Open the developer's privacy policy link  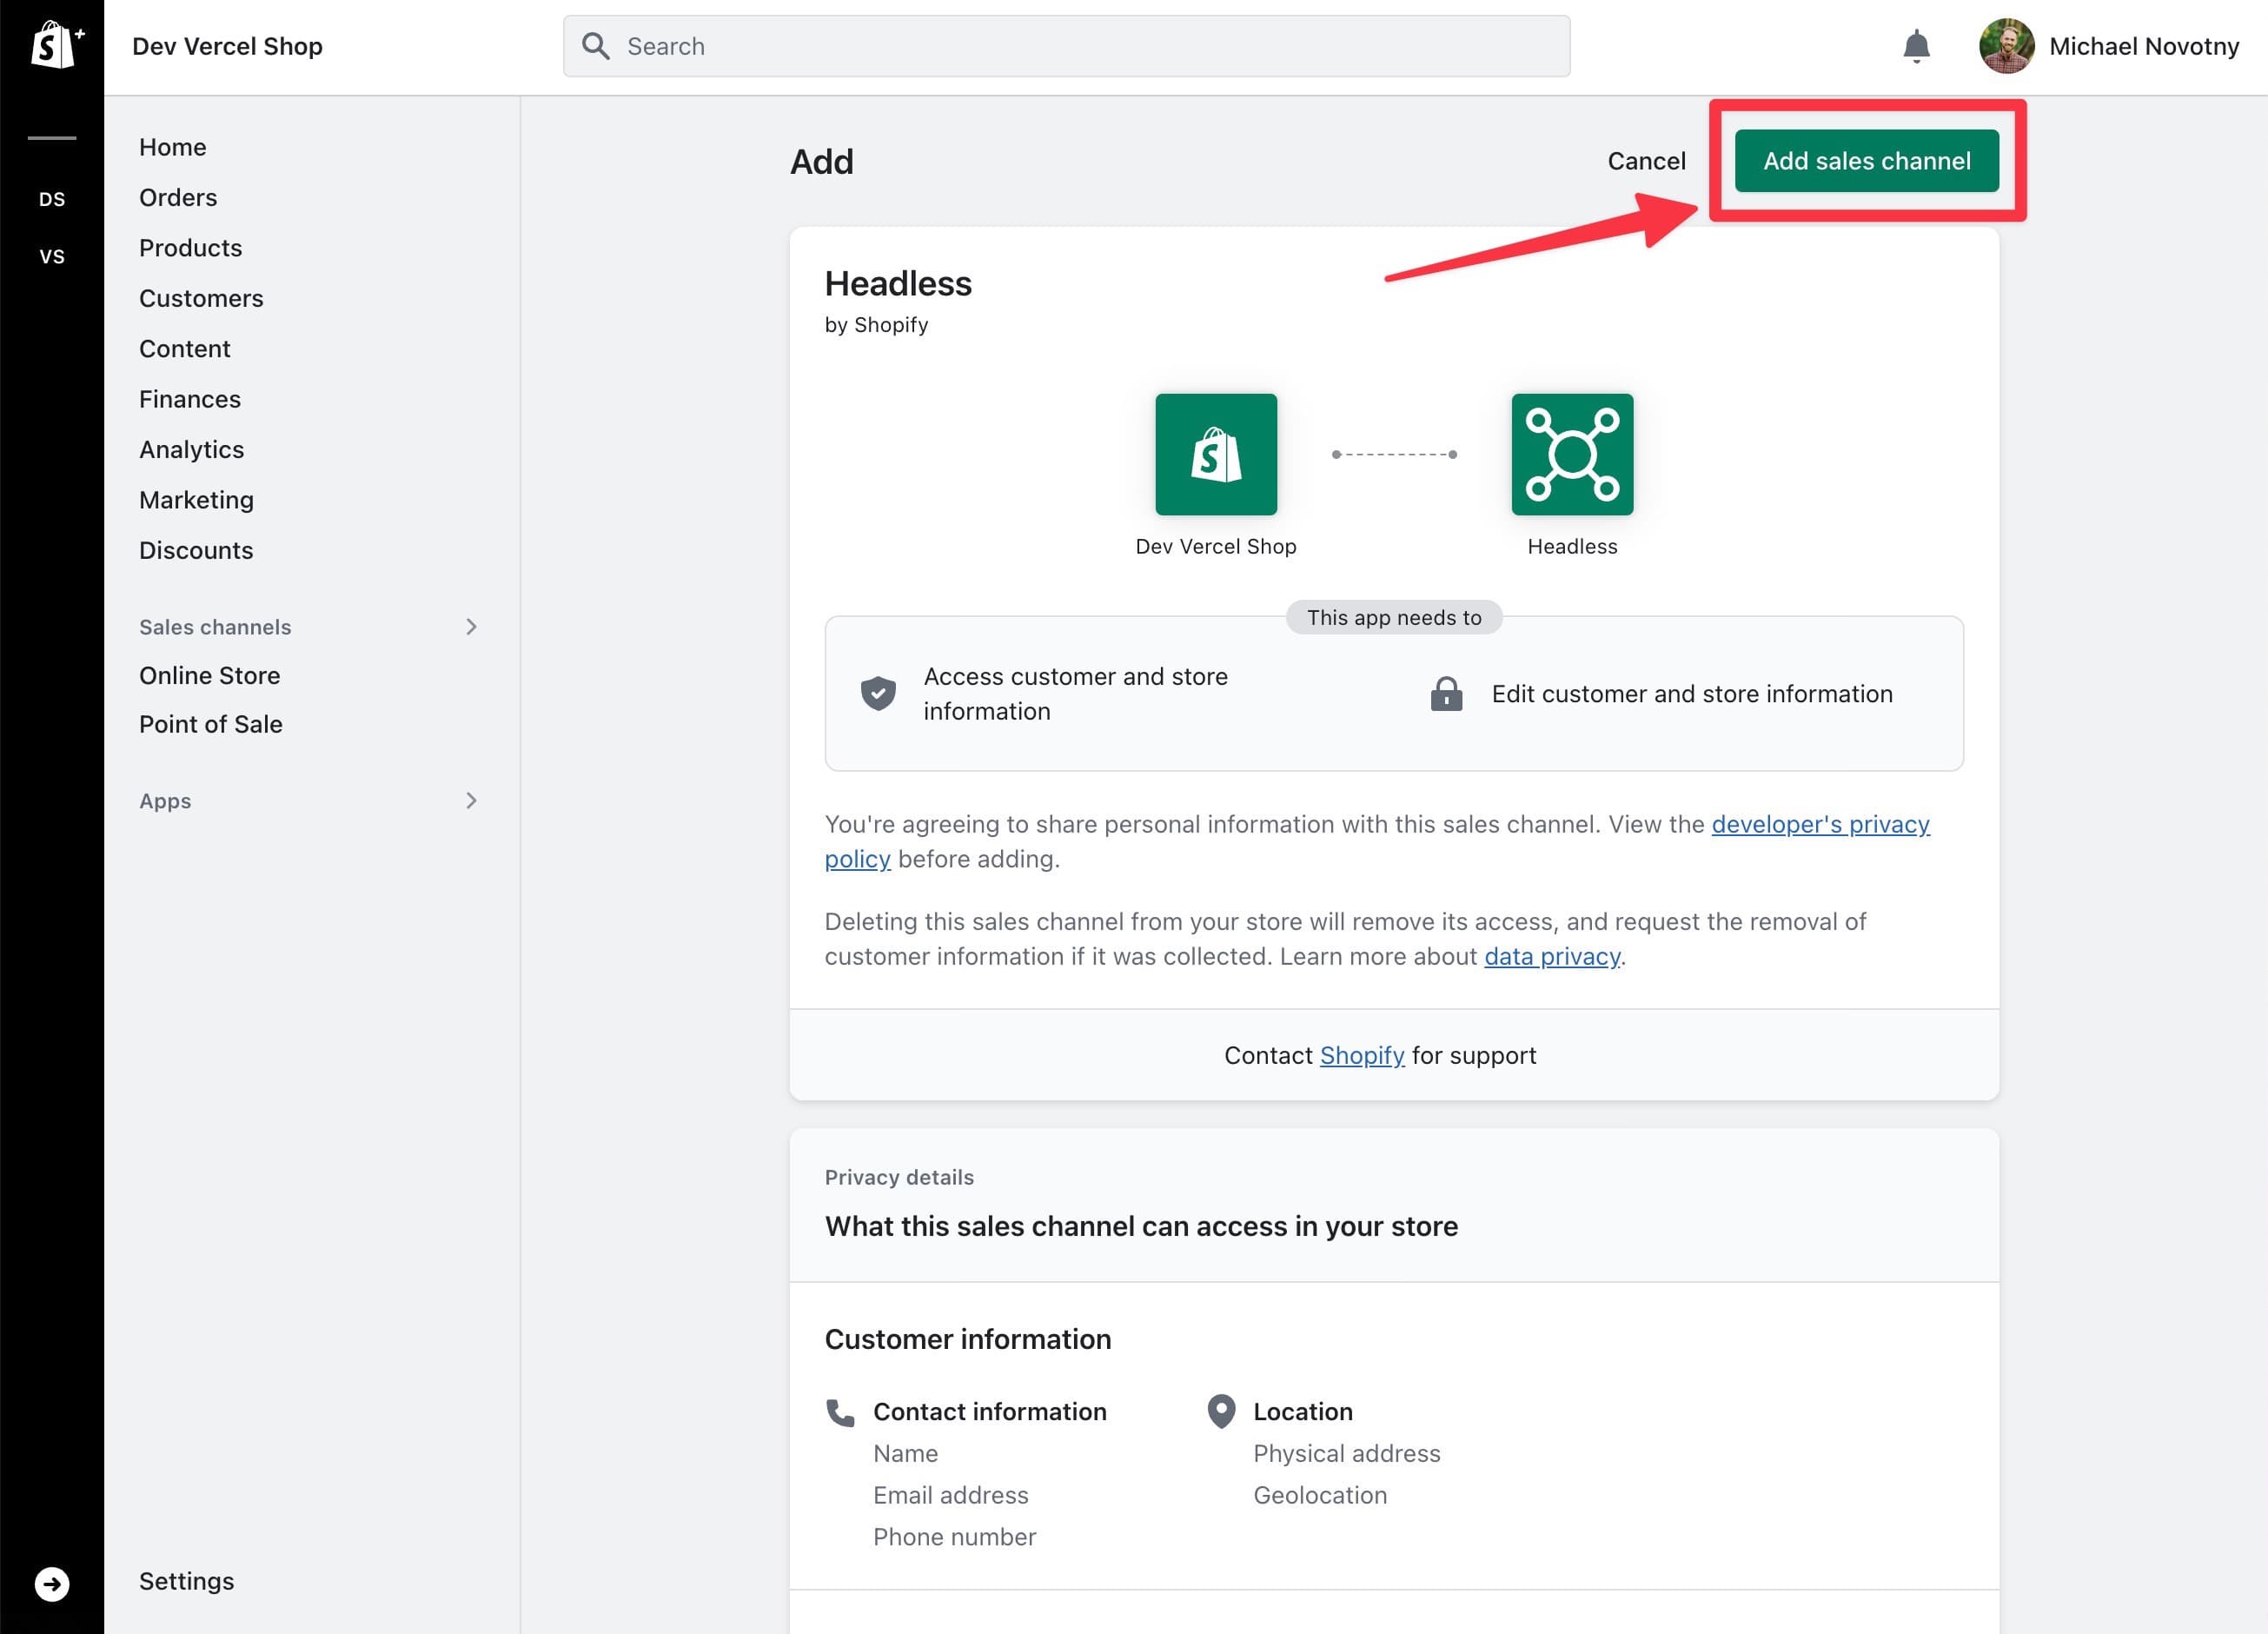click(x=1818, y=824)
